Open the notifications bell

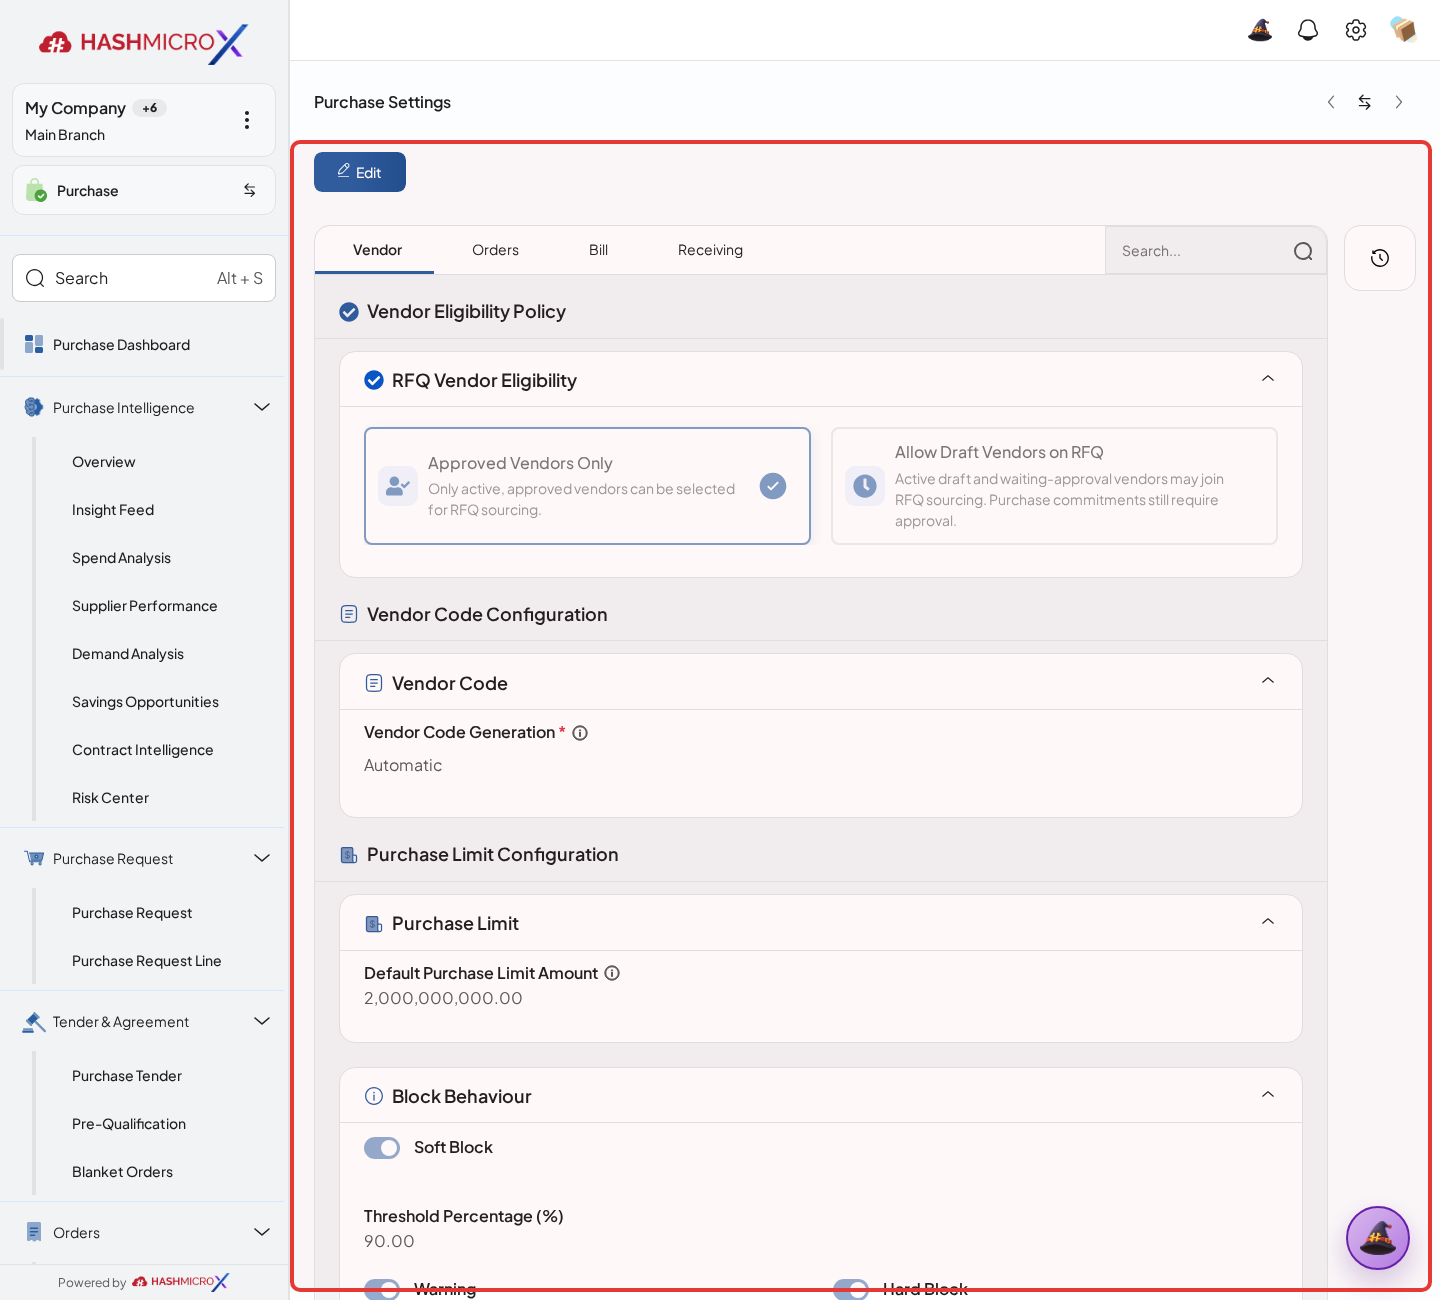click(x=1308, y=30)
